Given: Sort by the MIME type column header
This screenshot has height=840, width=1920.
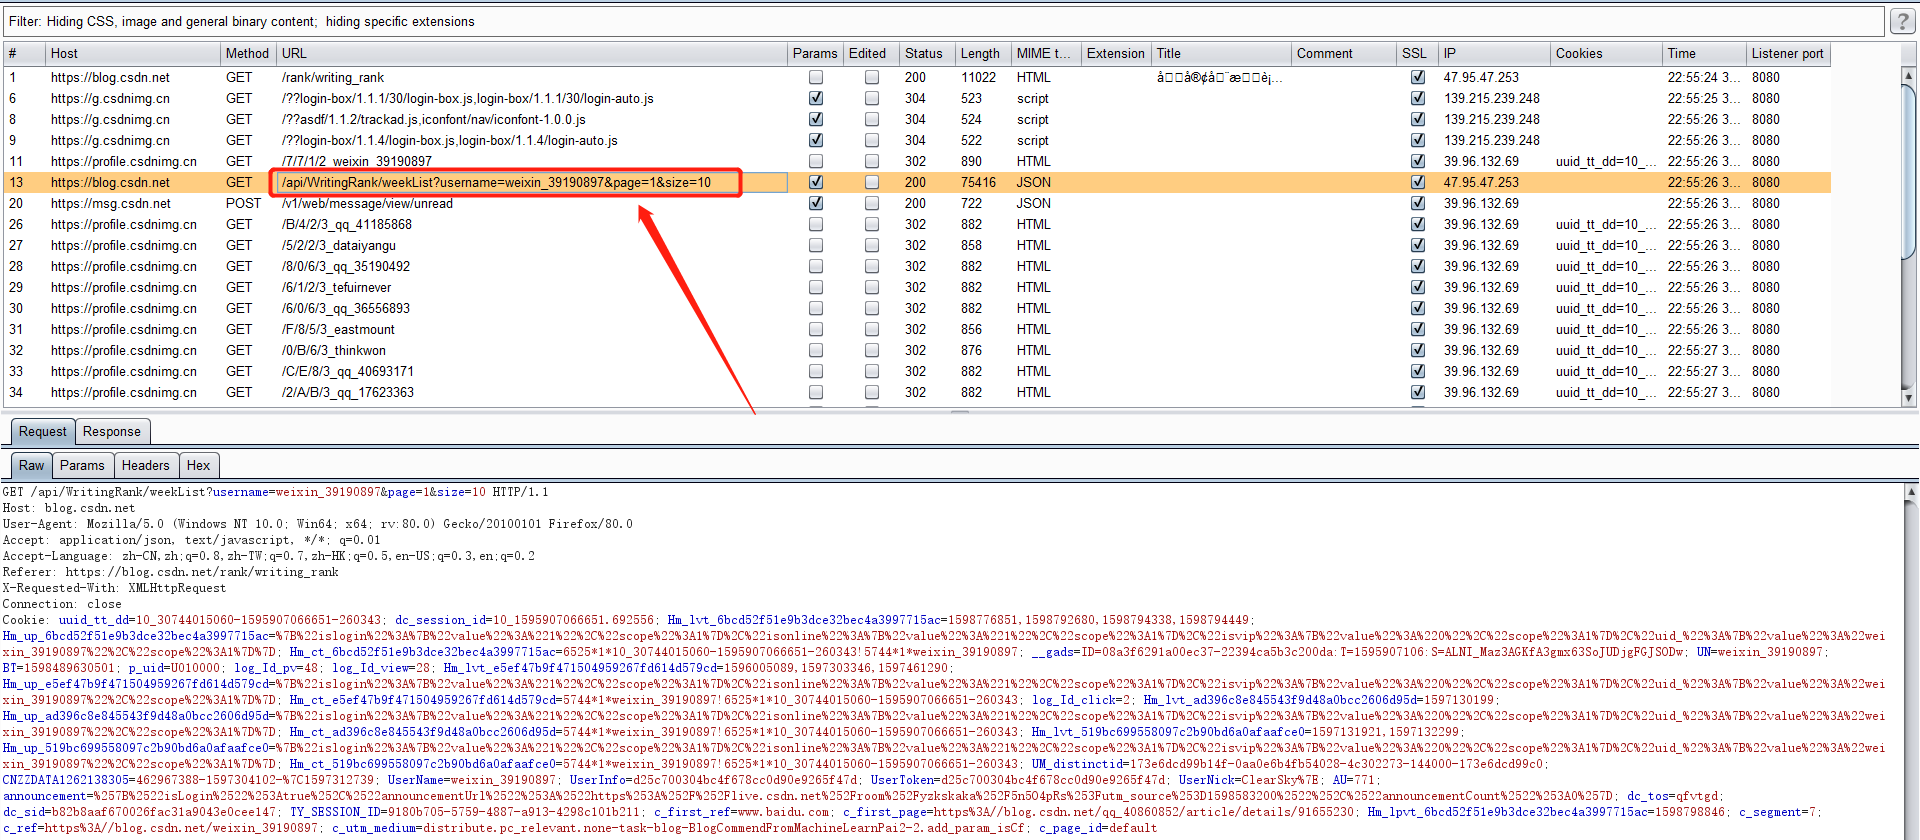Looking at the screenshot, I should pyautogui.click(x=1045, y=53).
